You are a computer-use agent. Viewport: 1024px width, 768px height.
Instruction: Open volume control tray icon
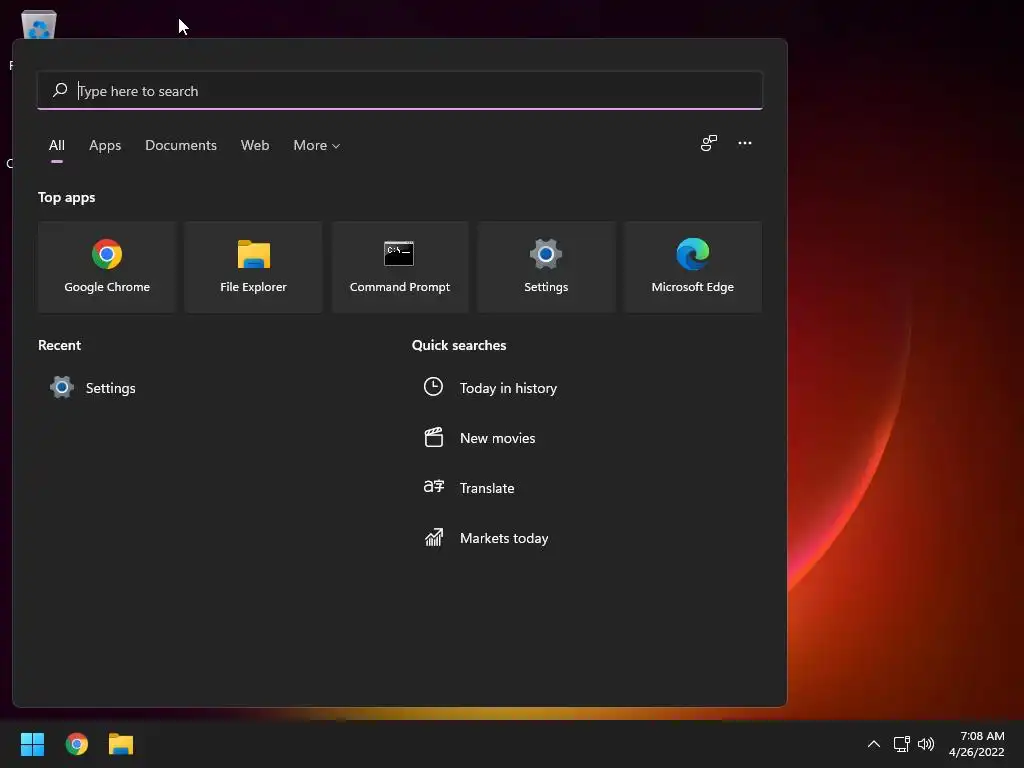tap(925, 744)
